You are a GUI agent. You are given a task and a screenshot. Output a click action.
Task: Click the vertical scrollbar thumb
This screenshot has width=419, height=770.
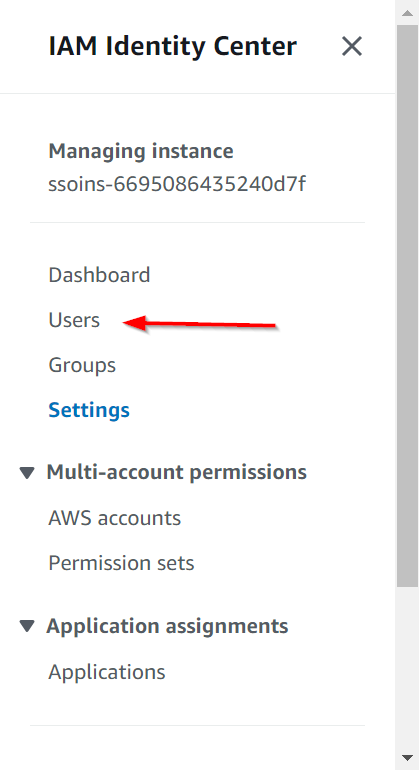[407, 304]
